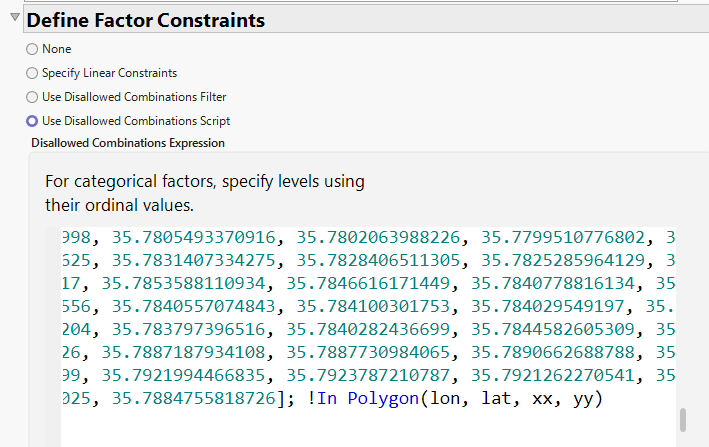Image resolution: width=709 pixels, height=447 pixels.
Task: Click value 35.7844582605309 in script
Action: [553, 329]
